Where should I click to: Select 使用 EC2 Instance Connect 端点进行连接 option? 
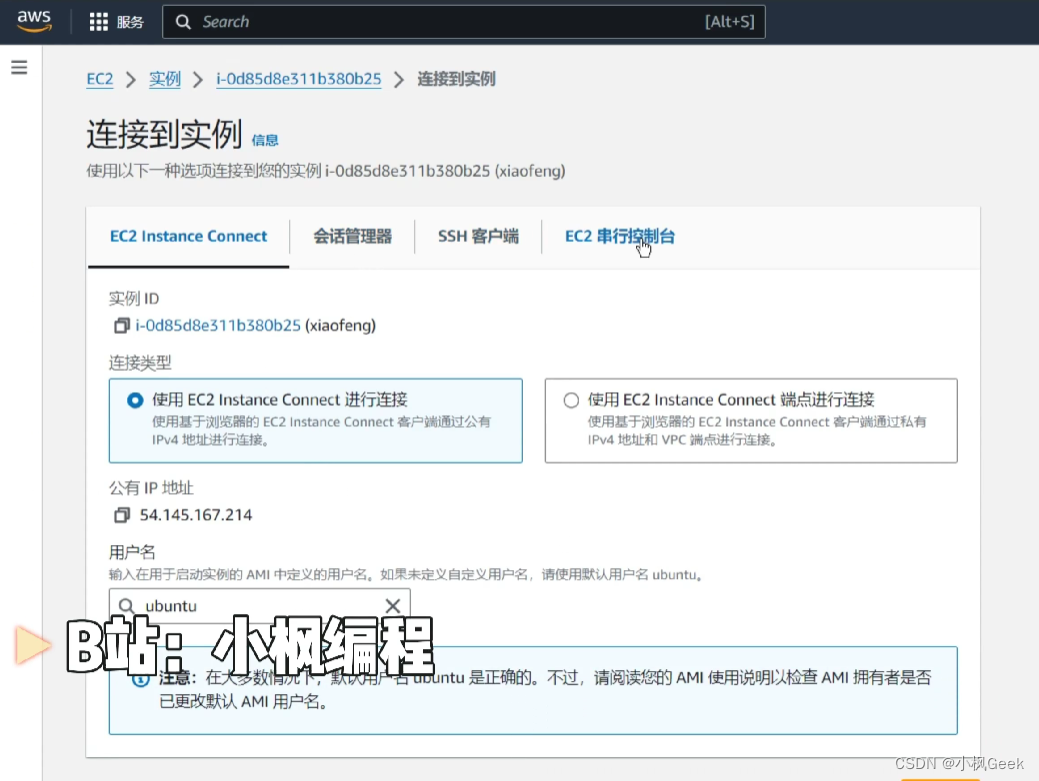coord(570,399)
